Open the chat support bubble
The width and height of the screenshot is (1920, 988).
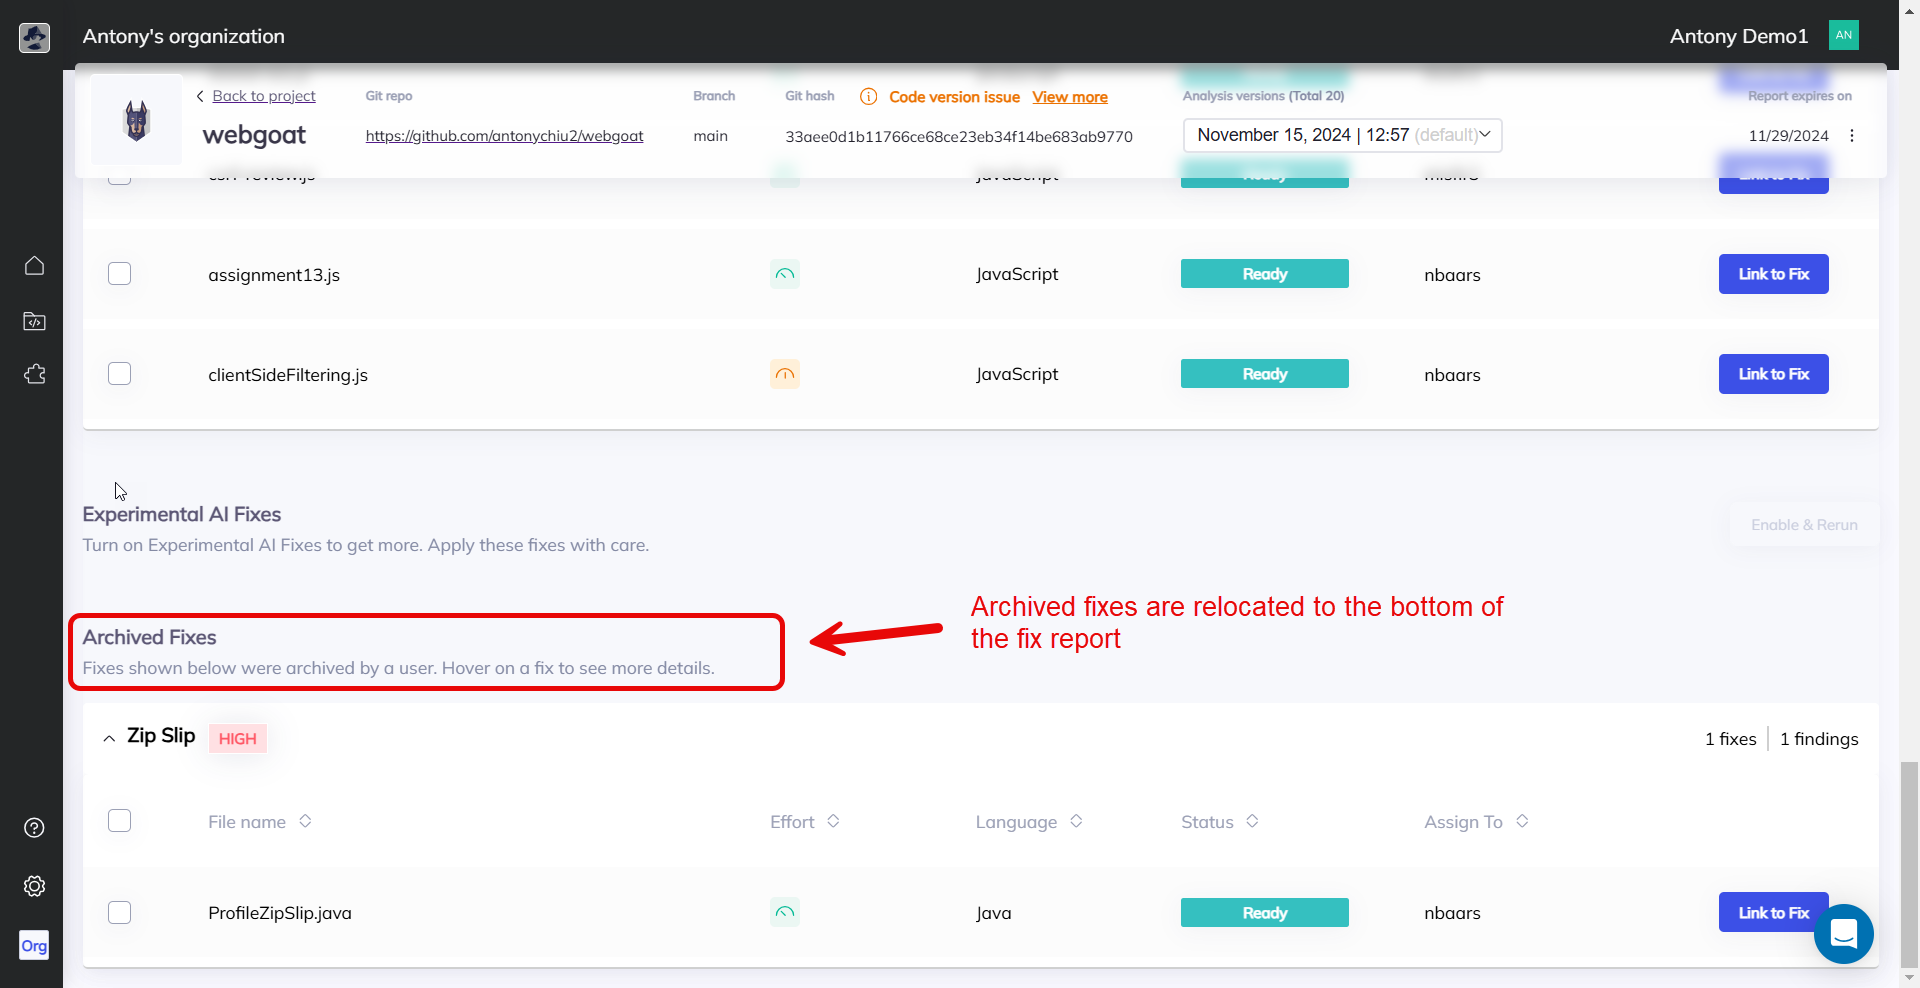1843,934
